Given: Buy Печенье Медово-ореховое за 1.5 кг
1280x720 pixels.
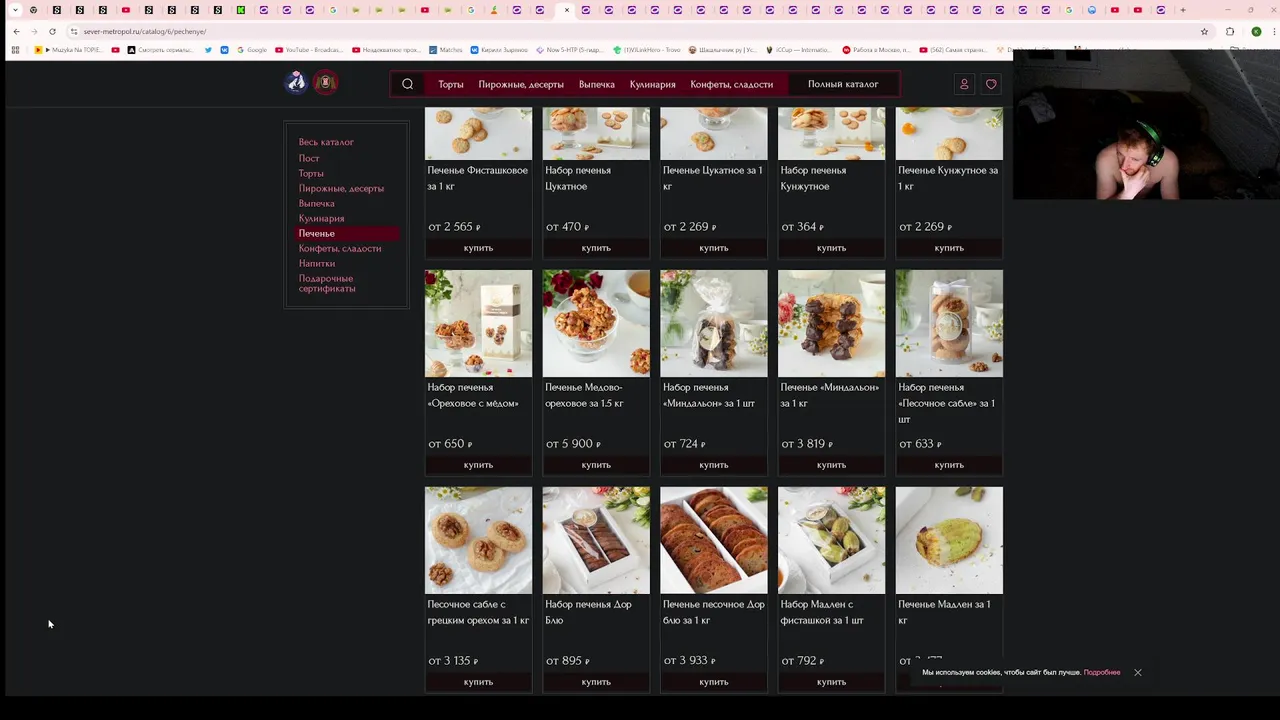Looking at the screenshot, I should pos(596,465).
